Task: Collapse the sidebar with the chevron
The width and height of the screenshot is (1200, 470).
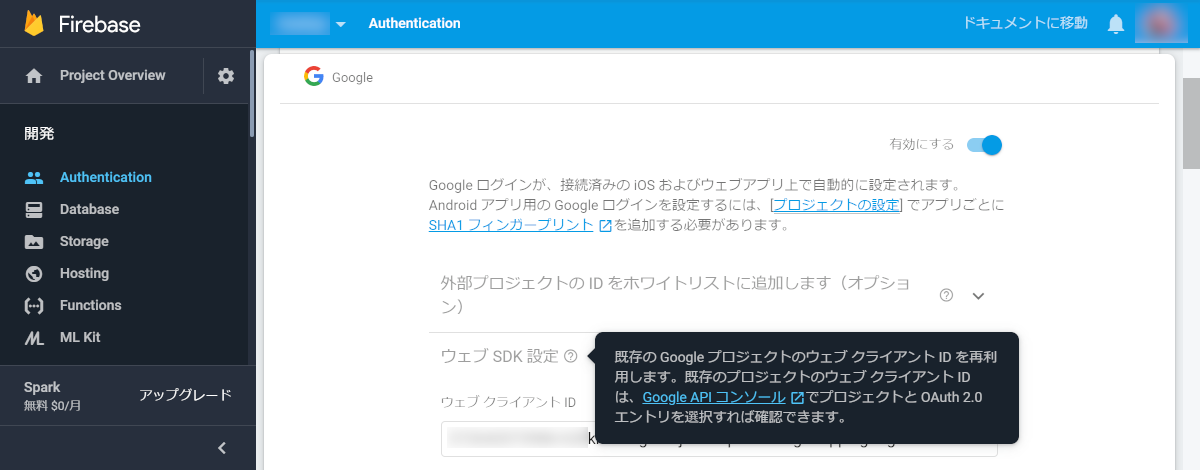Action: (x=223, y=448)
